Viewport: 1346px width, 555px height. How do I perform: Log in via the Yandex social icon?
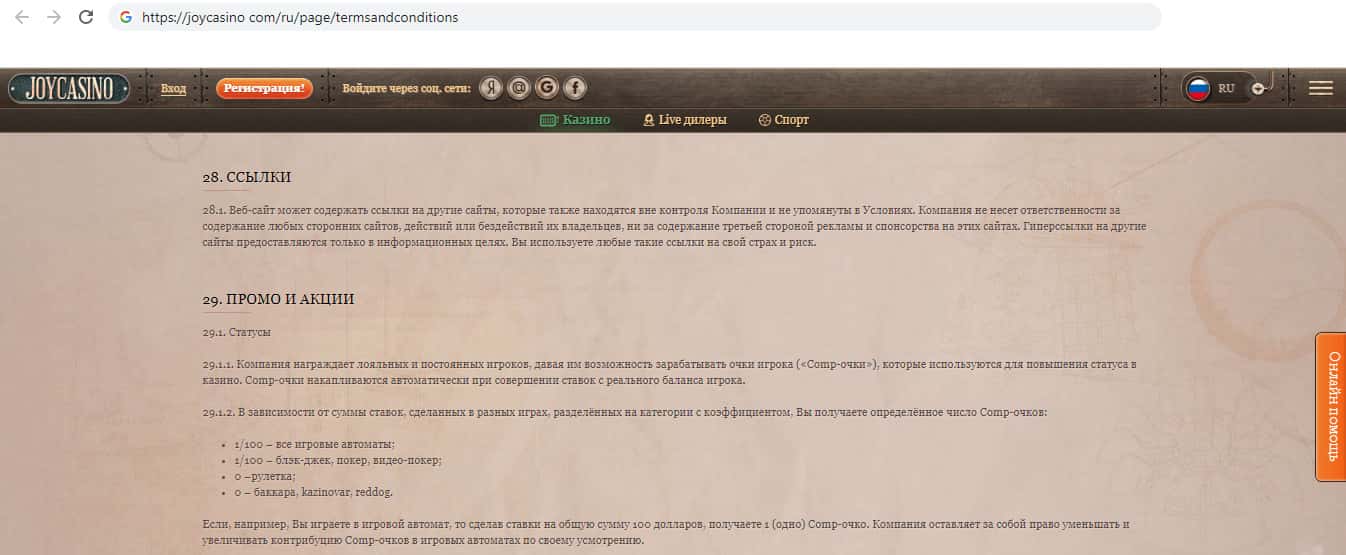coord(490,88)
